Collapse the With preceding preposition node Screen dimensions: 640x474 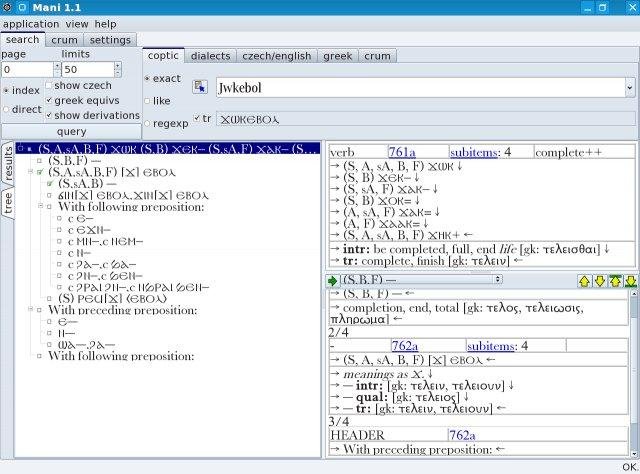(x=30, y=309)
